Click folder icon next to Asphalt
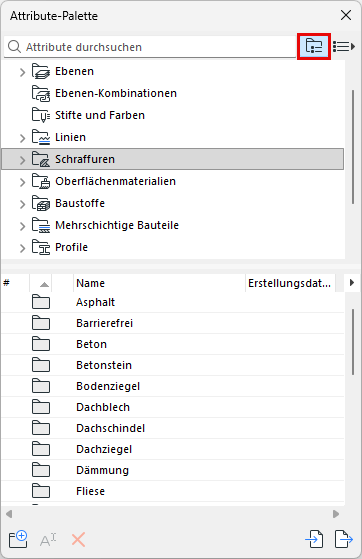 [41, 302]
